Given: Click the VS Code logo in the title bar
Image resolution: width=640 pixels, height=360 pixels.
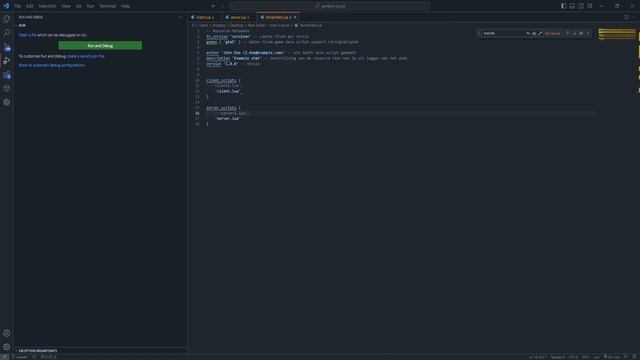Looking at the screenshot, I should coord(6,6).
